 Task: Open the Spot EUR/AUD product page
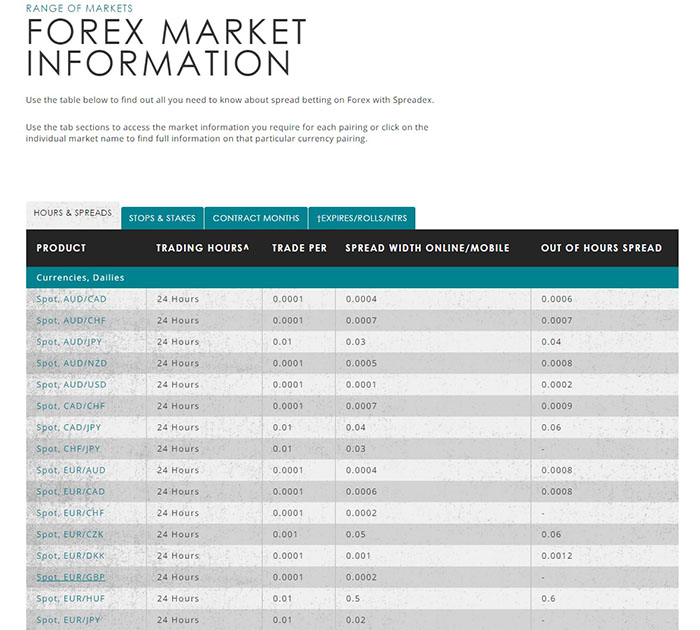point(71,470)
